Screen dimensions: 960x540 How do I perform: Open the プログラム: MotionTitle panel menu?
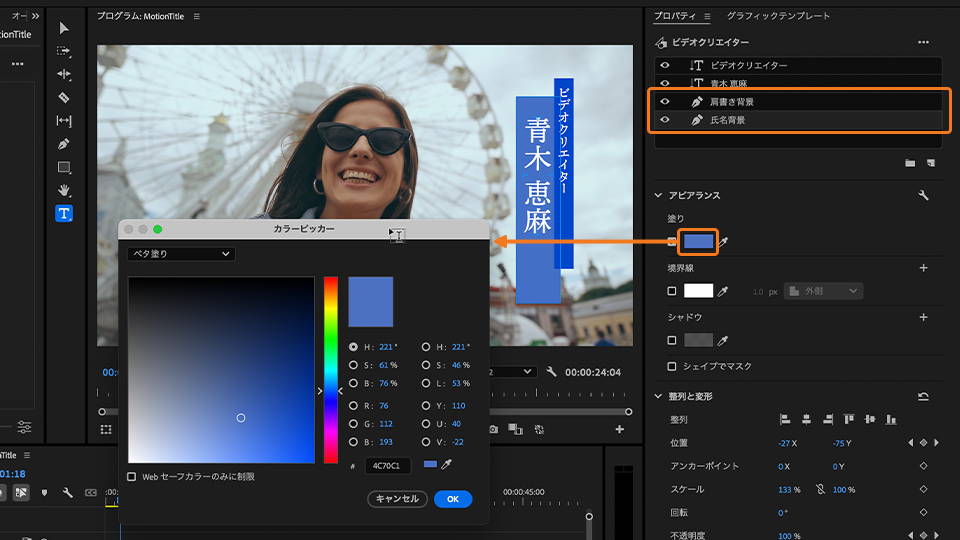pos(197,17)
